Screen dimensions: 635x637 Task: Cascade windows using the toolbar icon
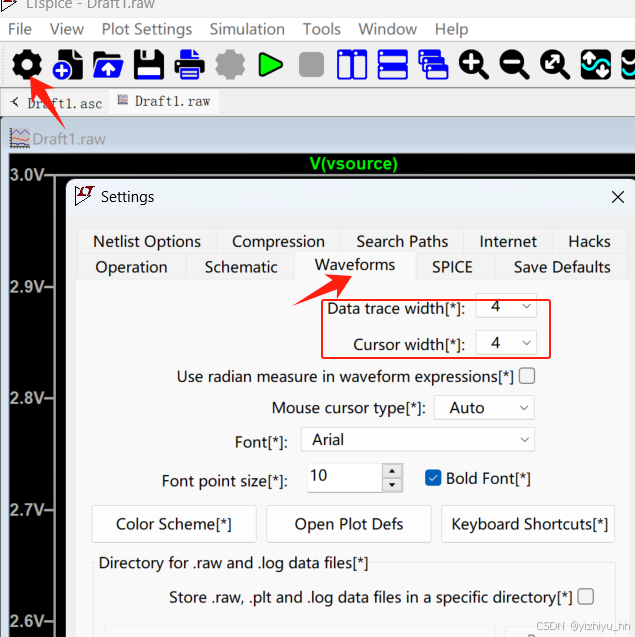433,64
